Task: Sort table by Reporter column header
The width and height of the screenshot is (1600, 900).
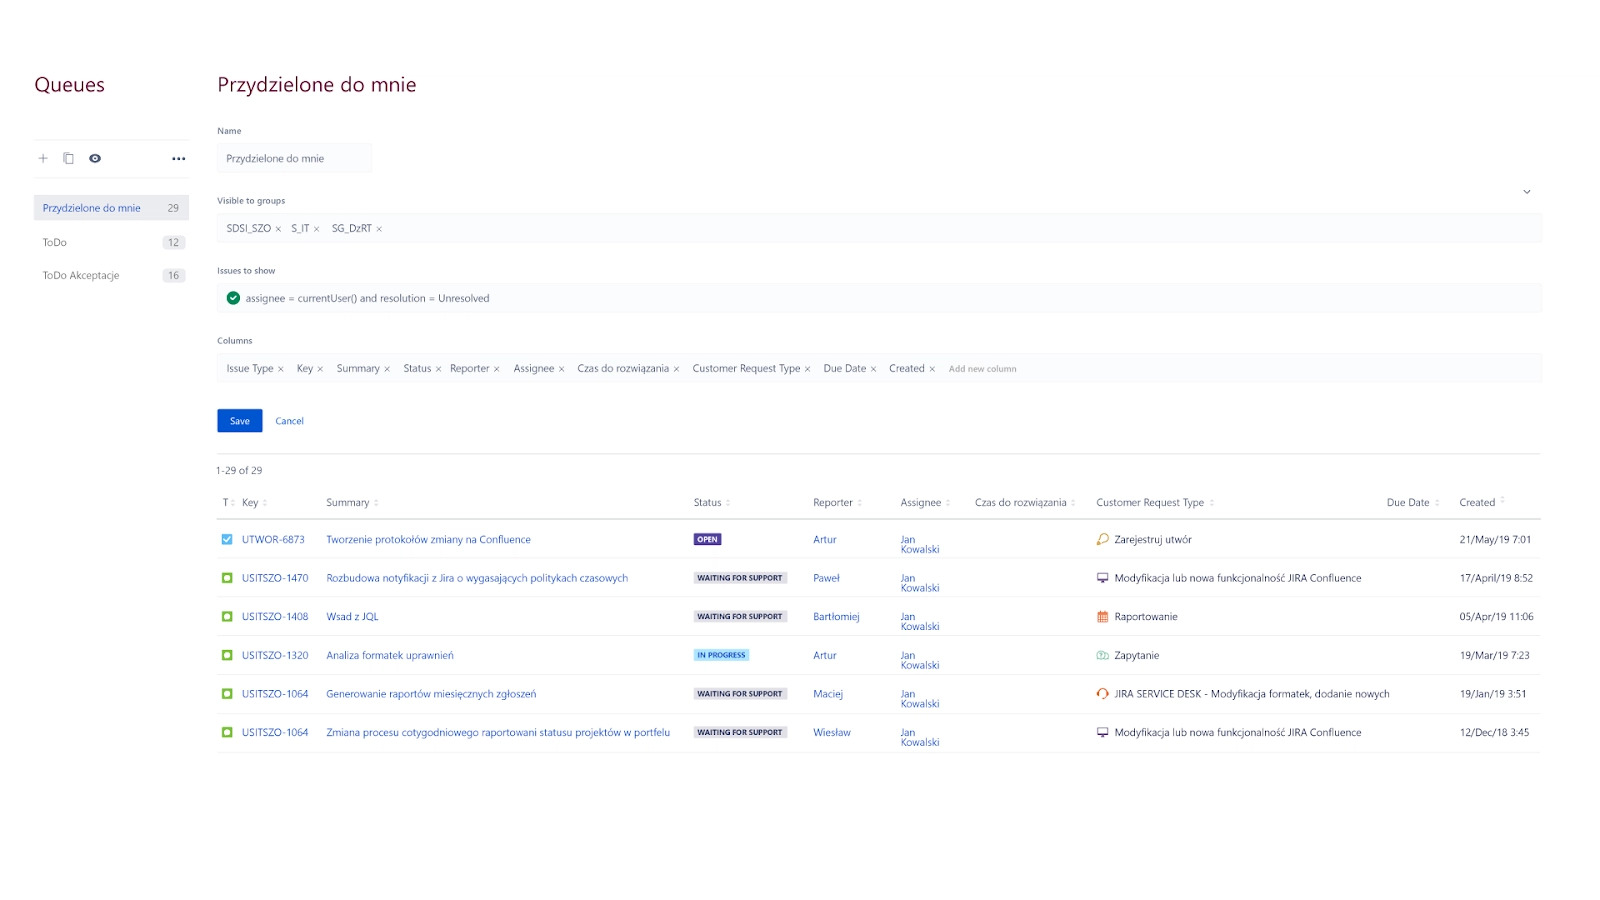Action: coord(837,503)
